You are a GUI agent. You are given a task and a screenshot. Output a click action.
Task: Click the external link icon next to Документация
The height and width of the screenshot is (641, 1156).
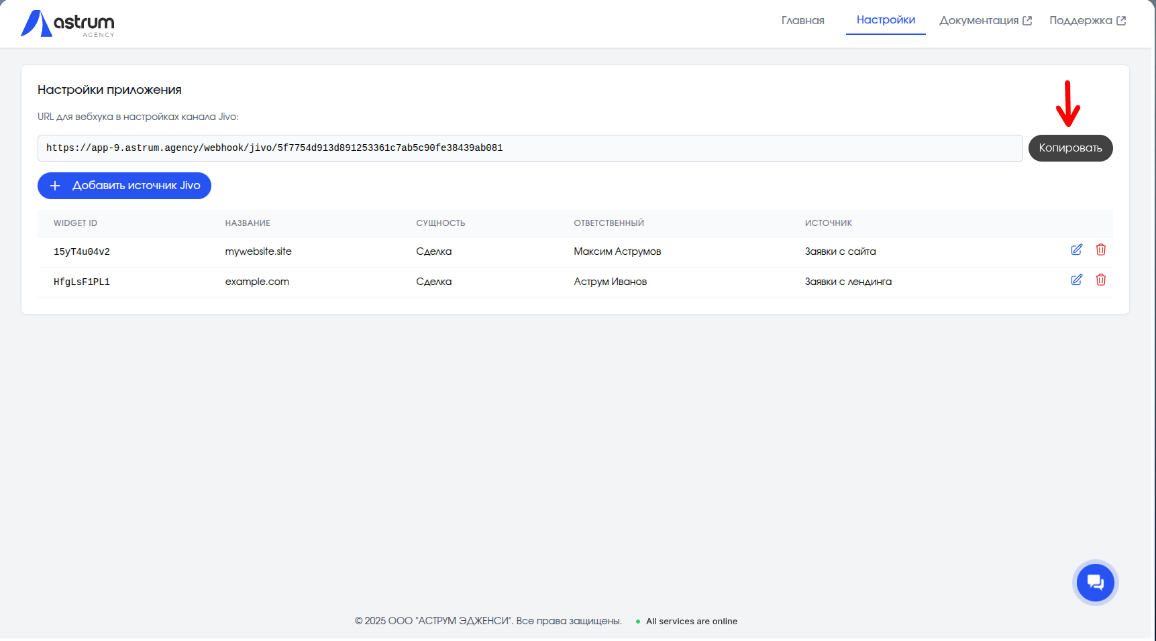[1027, 21]
